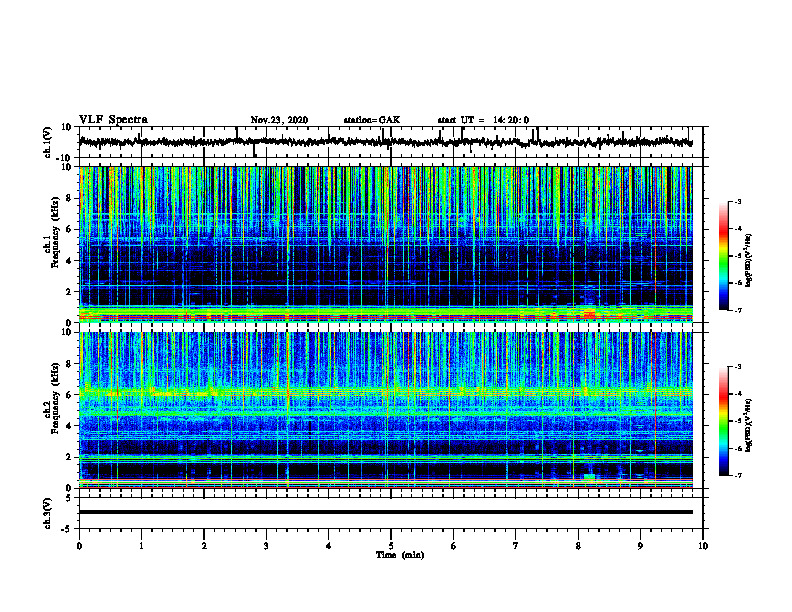Click the ch.2 spectrogram color bar

click(723, 421)
